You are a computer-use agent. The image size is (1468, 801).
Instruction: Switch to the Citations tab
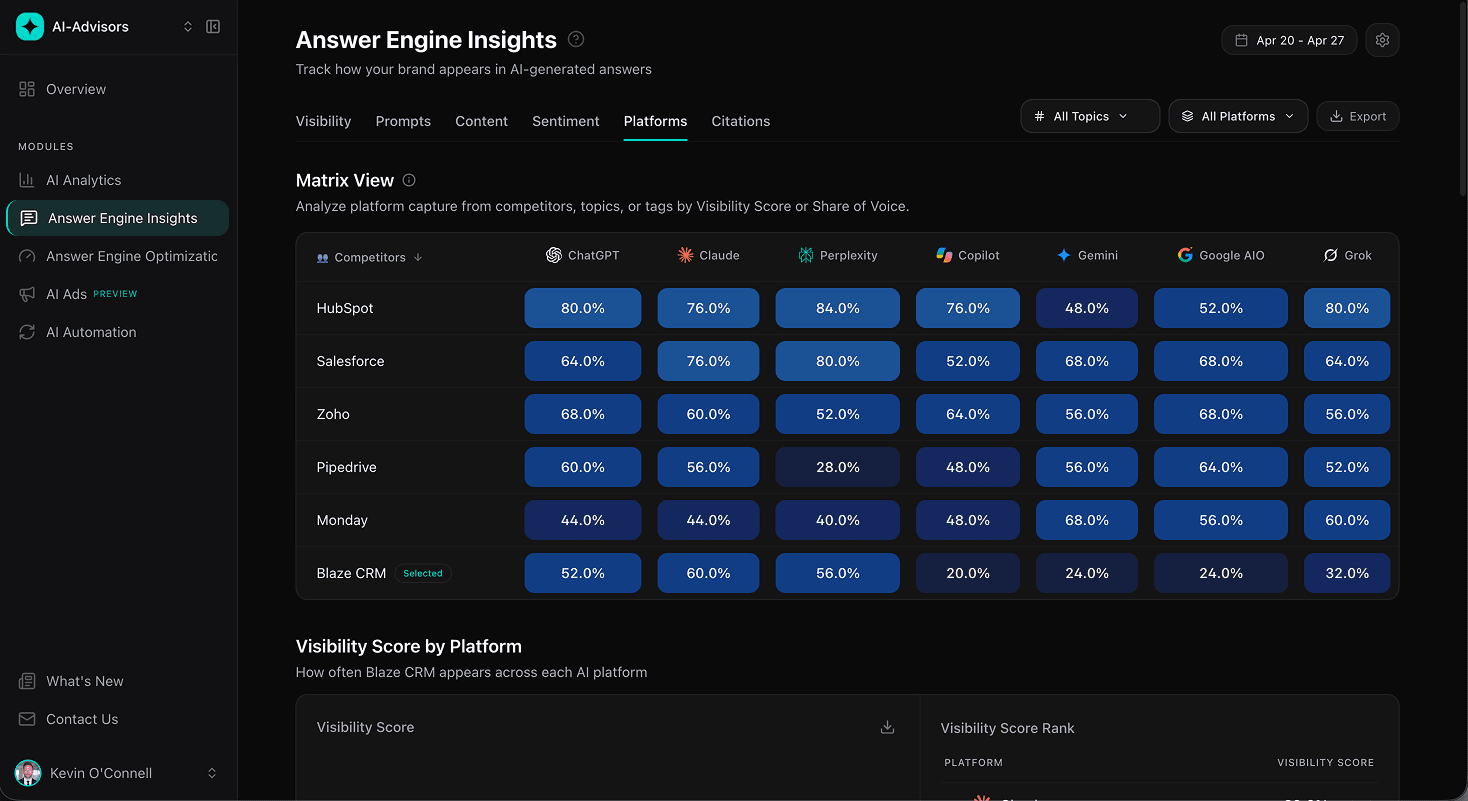pos(741,121)
